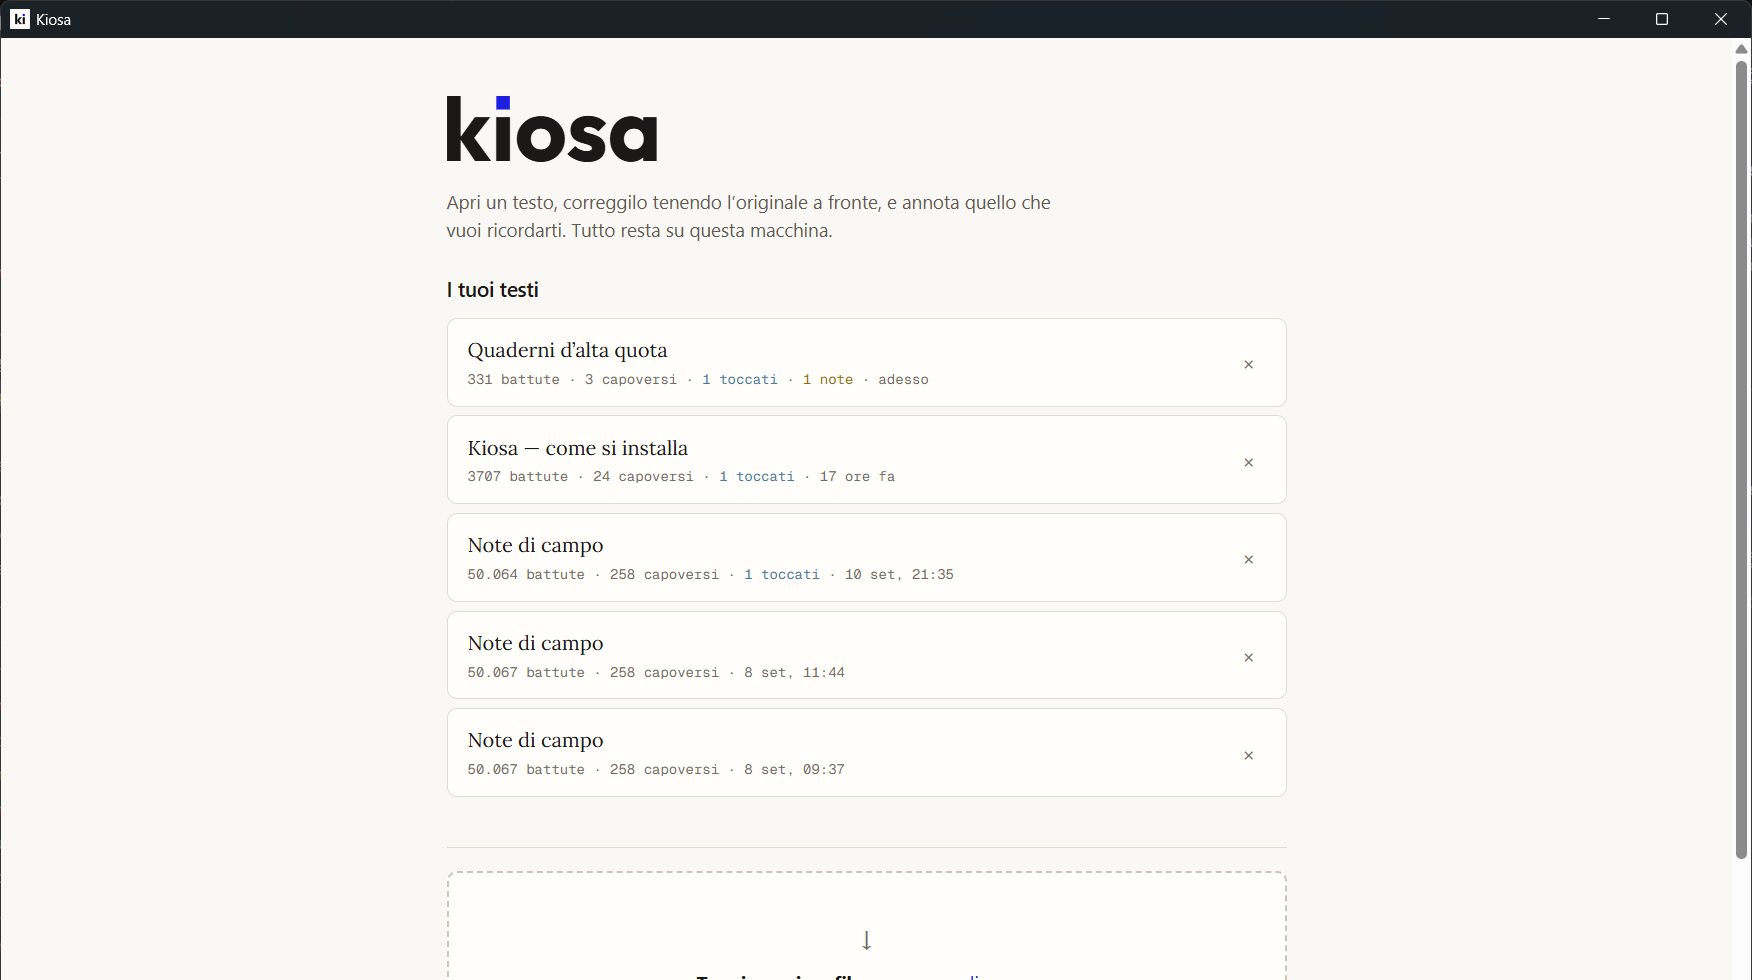Click the "8 set, 09:37" timestamp

[x=795, y=770]
